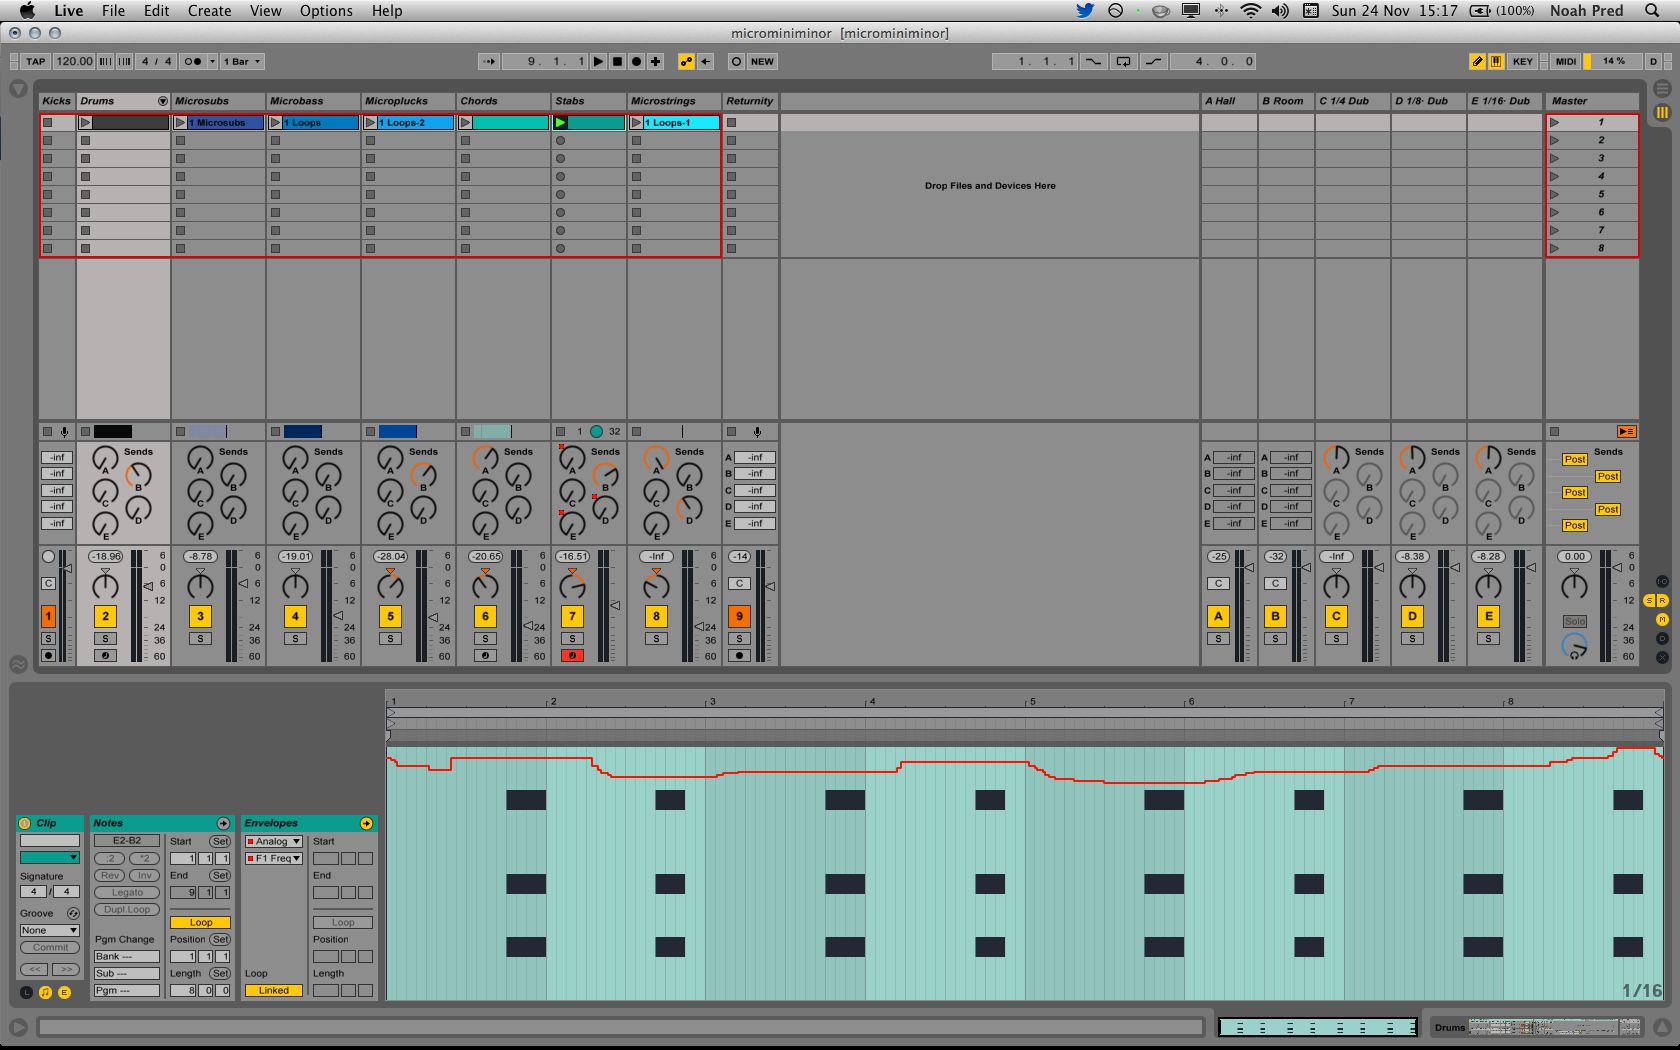Open the View menu
The width and height of the screenshot is (1680, 1050).
[x=265, y=11]
